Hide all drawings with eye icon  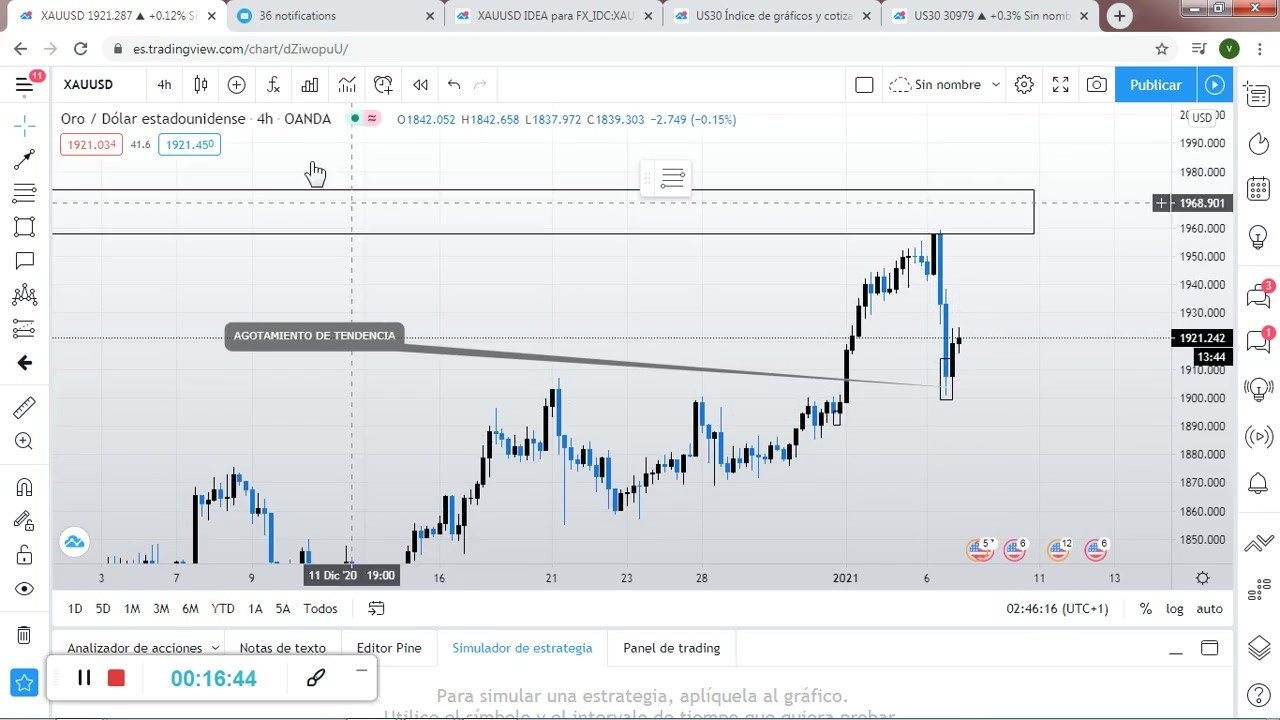tap(25, 589)
